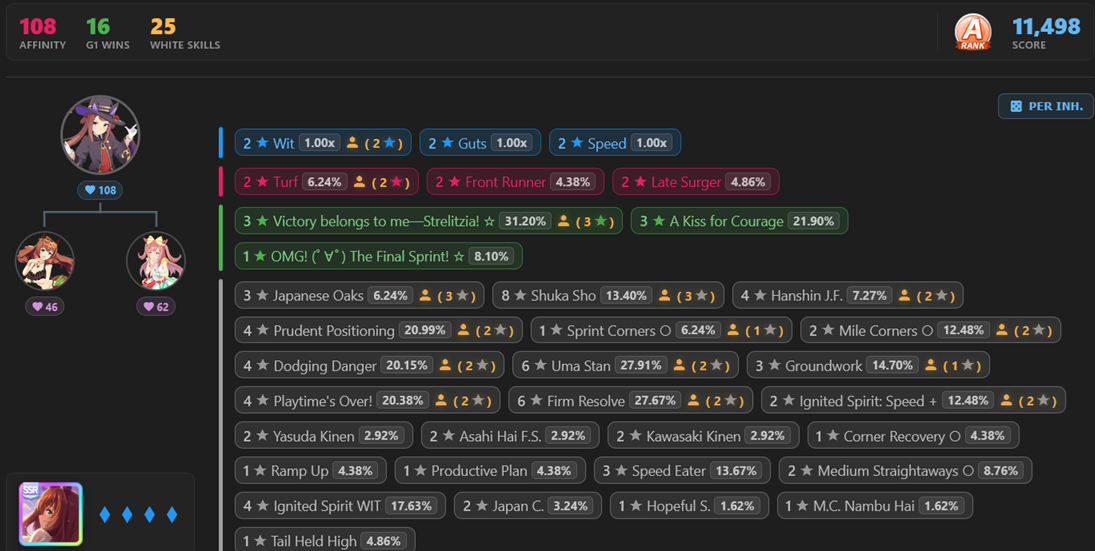Click the last blue diamond beside SSR card
The width and height of the screenshot is (1095, 551).
click(x=172, y=515)
